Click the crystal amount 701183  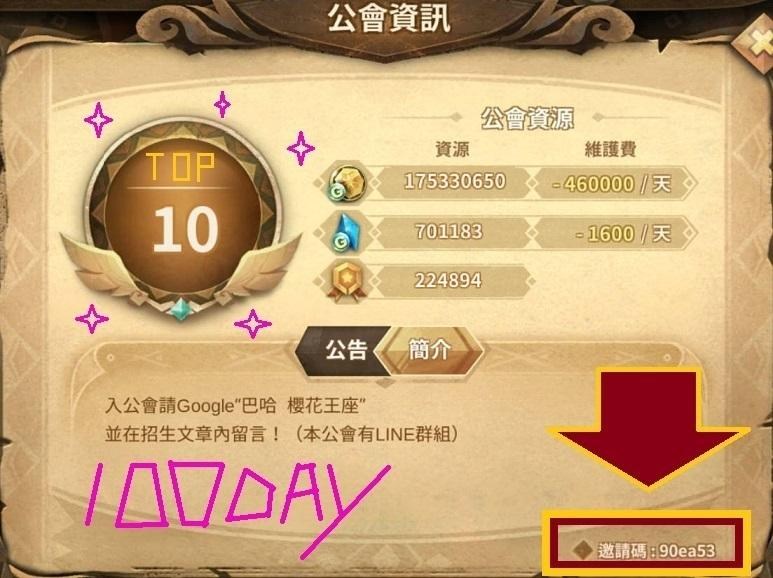449,232
